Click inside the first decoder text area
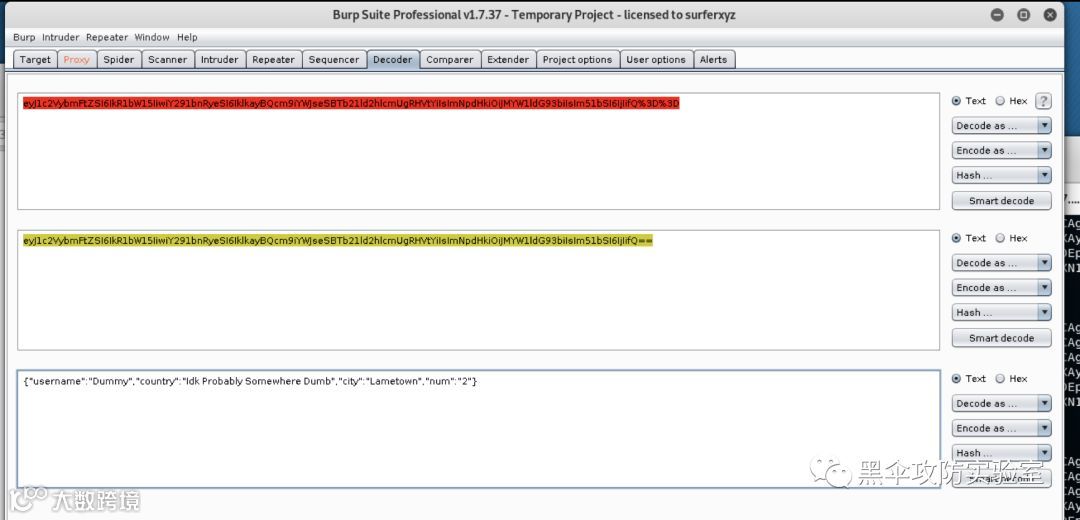 click(x=478, y=151)
